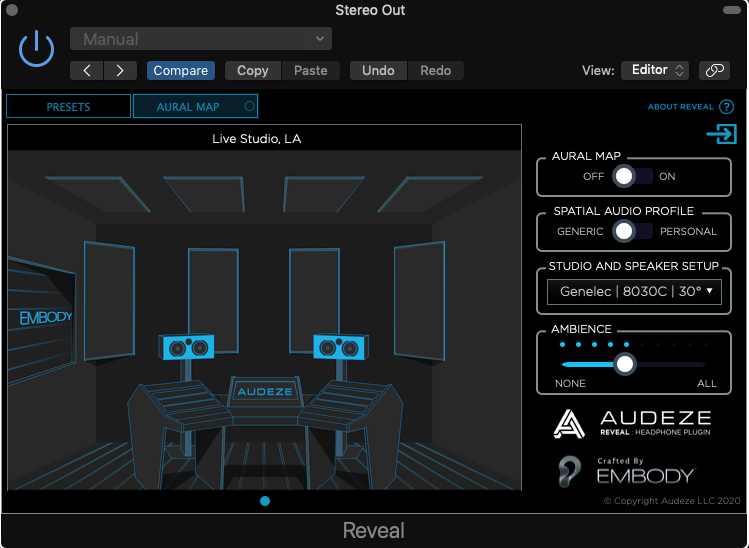Image resolution: width=749 pixels, height=548 pixels.
Task: Select the ON label for Aural Map
Action: coord(667,176)
